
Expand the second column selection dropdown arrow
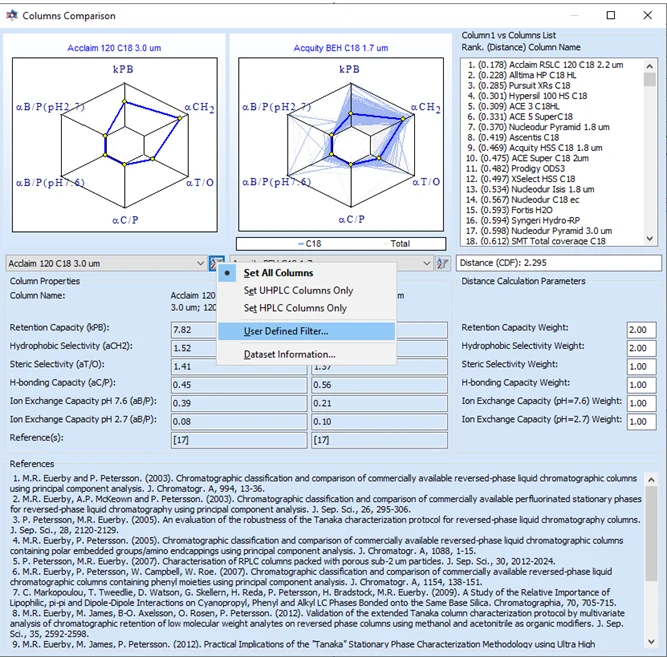427,263
